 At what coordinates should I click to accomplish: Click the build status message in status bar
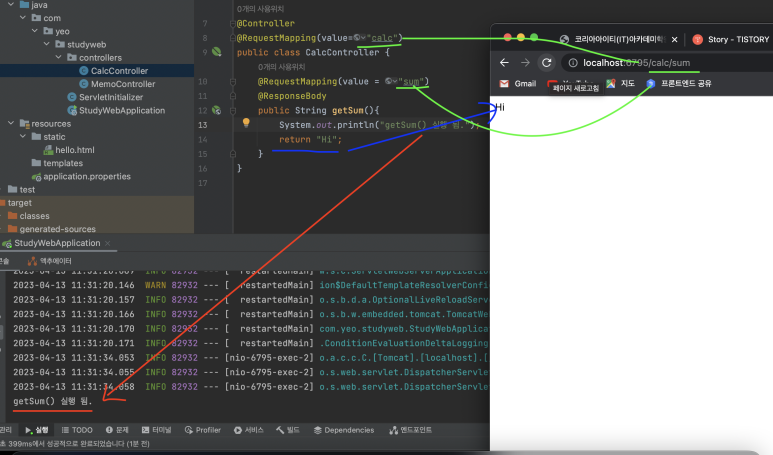tap(75, 444)
